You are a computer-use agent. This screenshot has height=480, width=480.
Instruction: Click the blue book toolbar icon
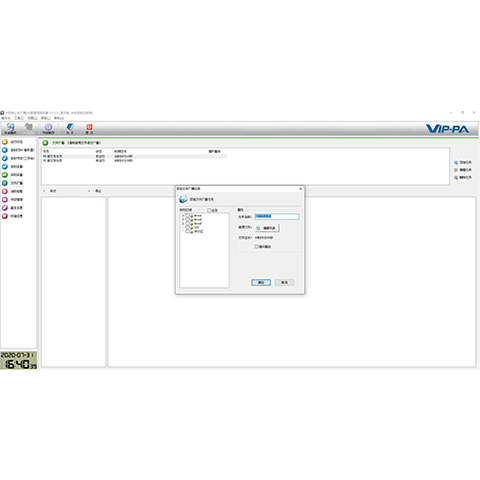coord(70,127)
